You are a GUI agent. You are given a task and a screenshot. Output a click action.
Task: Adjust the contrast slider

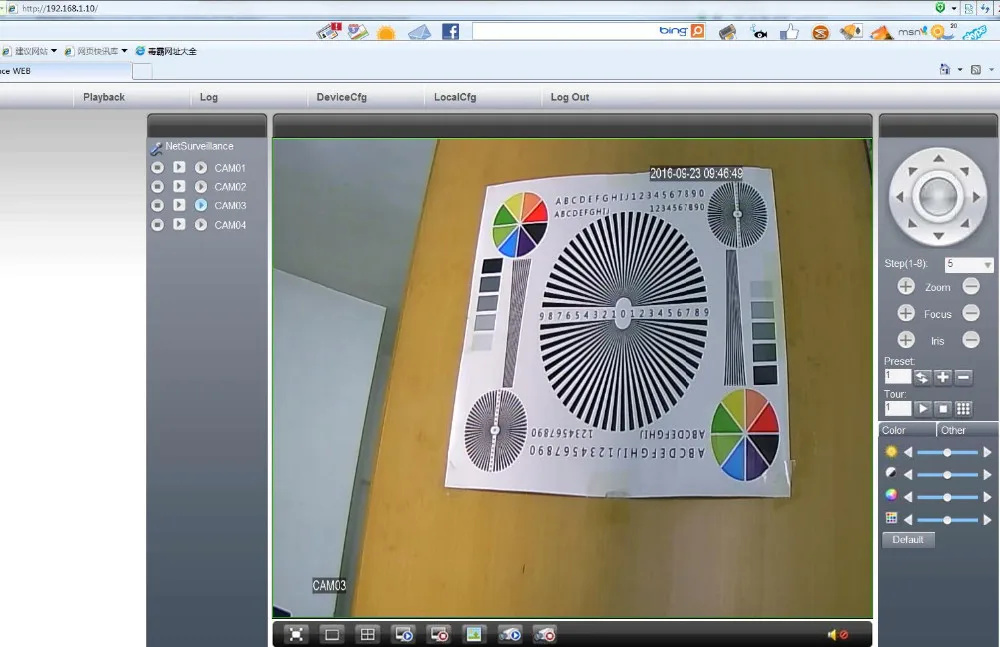[x=947, y=475]
